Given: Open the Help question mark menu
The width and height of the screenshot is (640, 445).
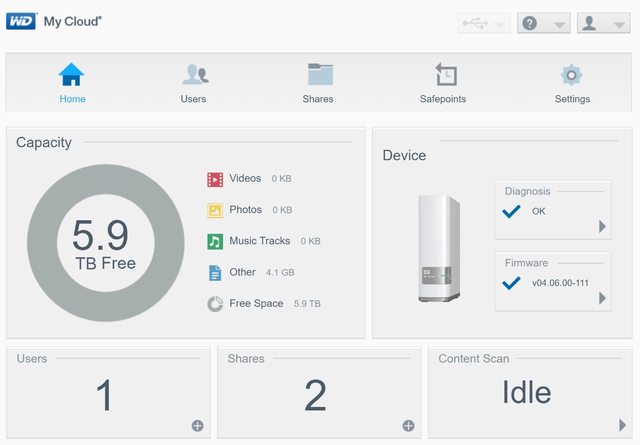Looking at the screenshot, I should [x=543, y=23].
